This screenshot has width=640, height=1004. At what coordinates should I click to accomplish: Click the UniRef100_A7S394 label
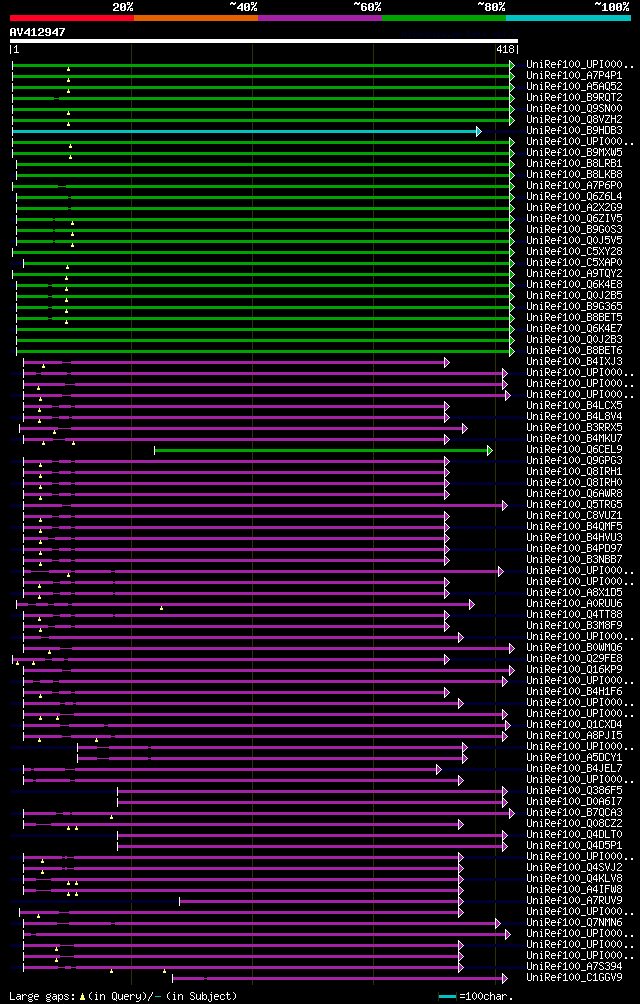tap(574, 966)
